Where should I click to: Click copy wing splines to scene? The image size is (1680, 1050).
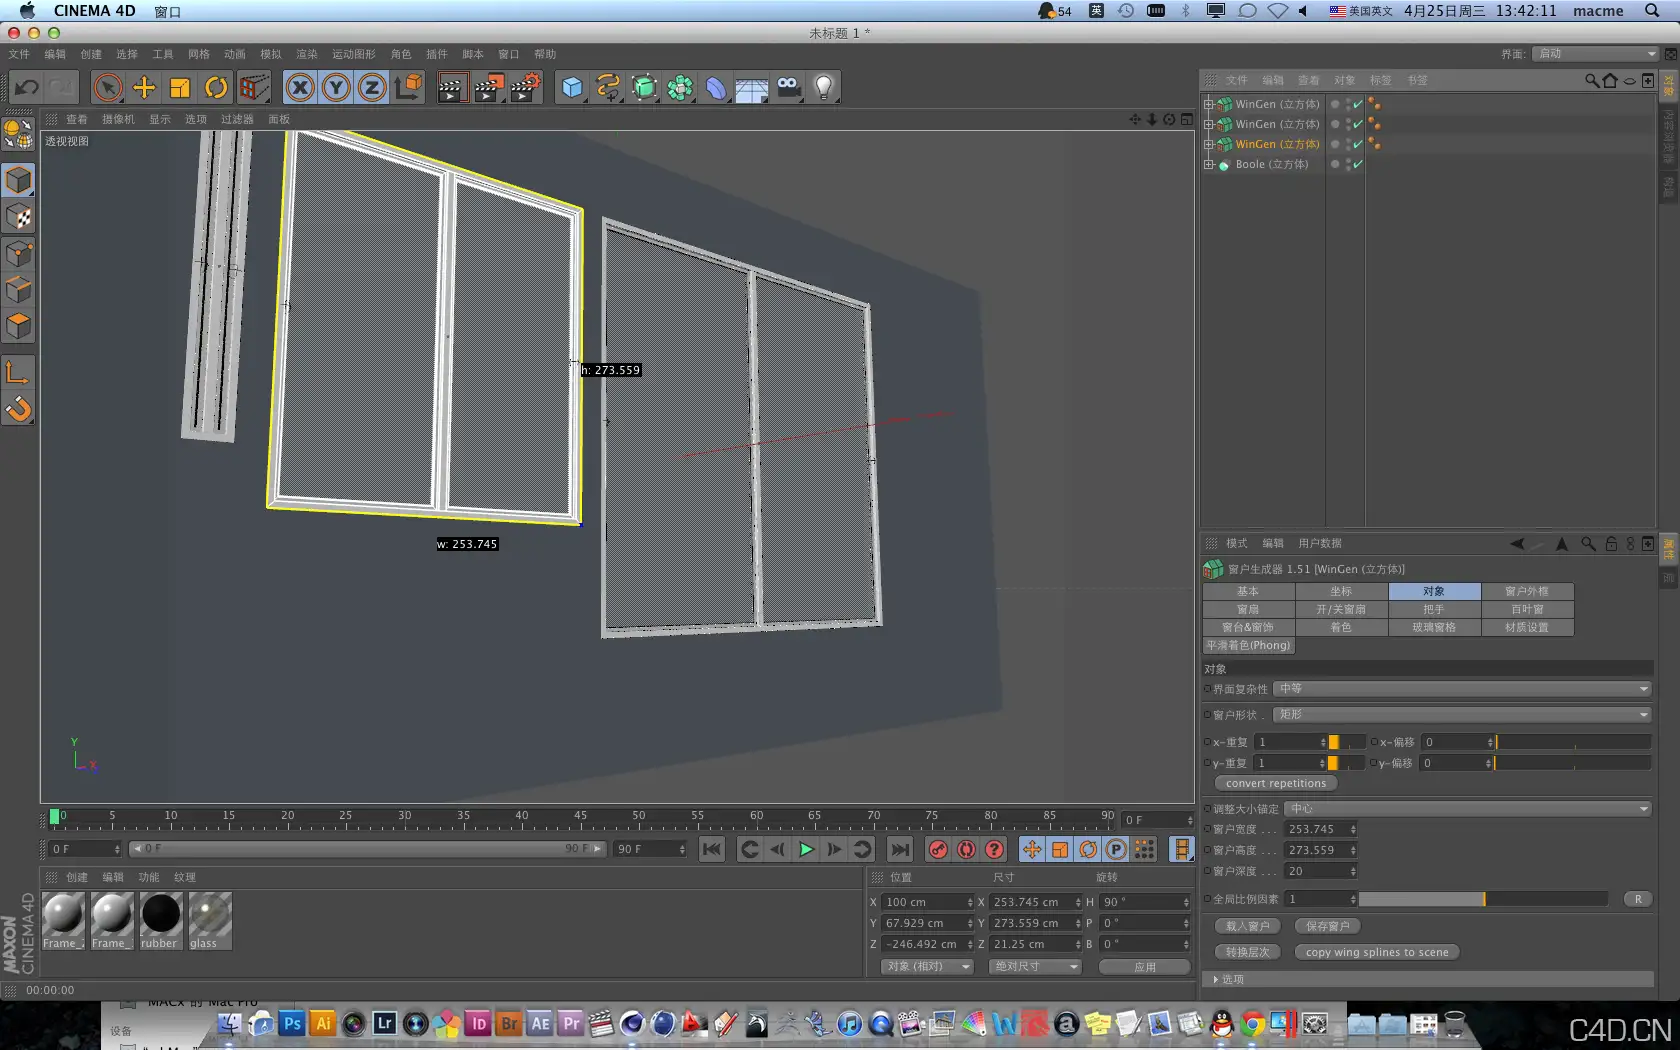point(1377,952)
